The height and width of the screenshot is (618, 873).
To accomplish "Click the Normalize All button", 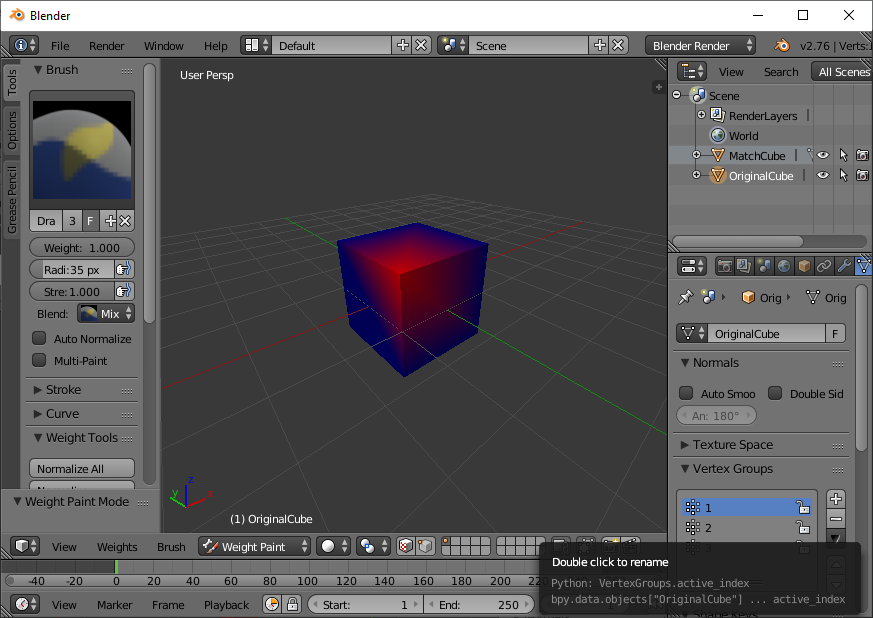I will click(82, 469).
